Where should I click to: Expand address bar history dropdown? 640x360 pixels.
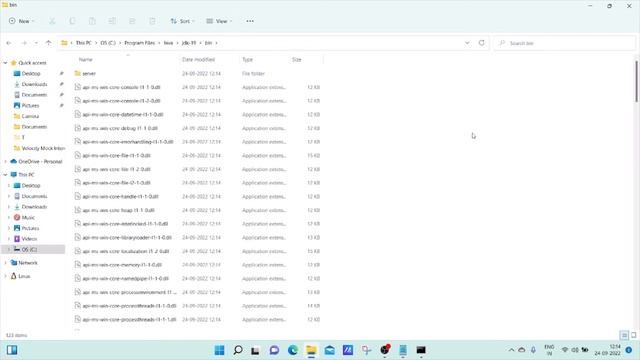[x=467, y=43]
